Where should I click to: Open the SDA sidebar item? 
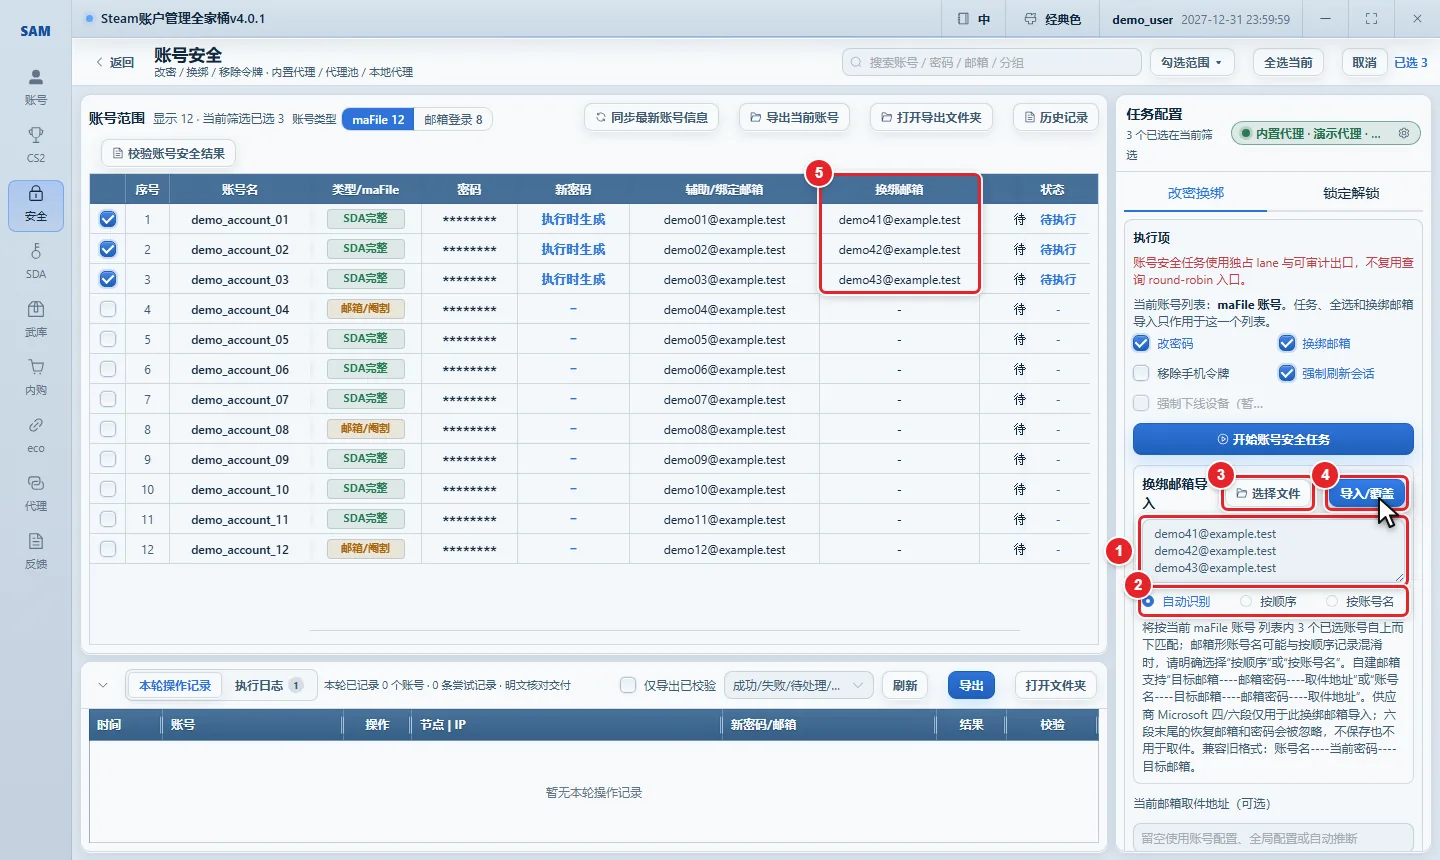tap(36, 261)
